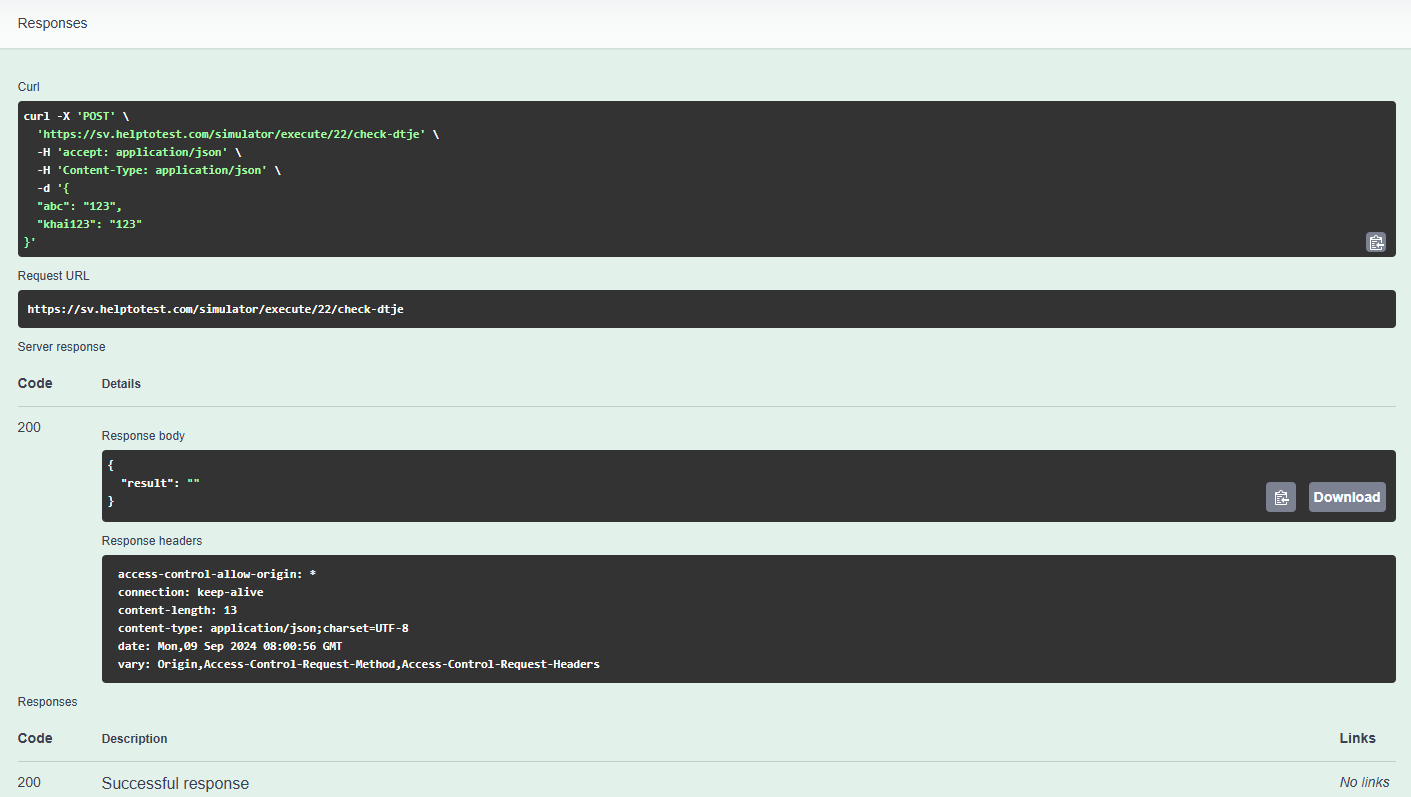Copy the response body to clipboard
The height and width of the screenshot is (797, 1411).
(x=1281, y=497)
